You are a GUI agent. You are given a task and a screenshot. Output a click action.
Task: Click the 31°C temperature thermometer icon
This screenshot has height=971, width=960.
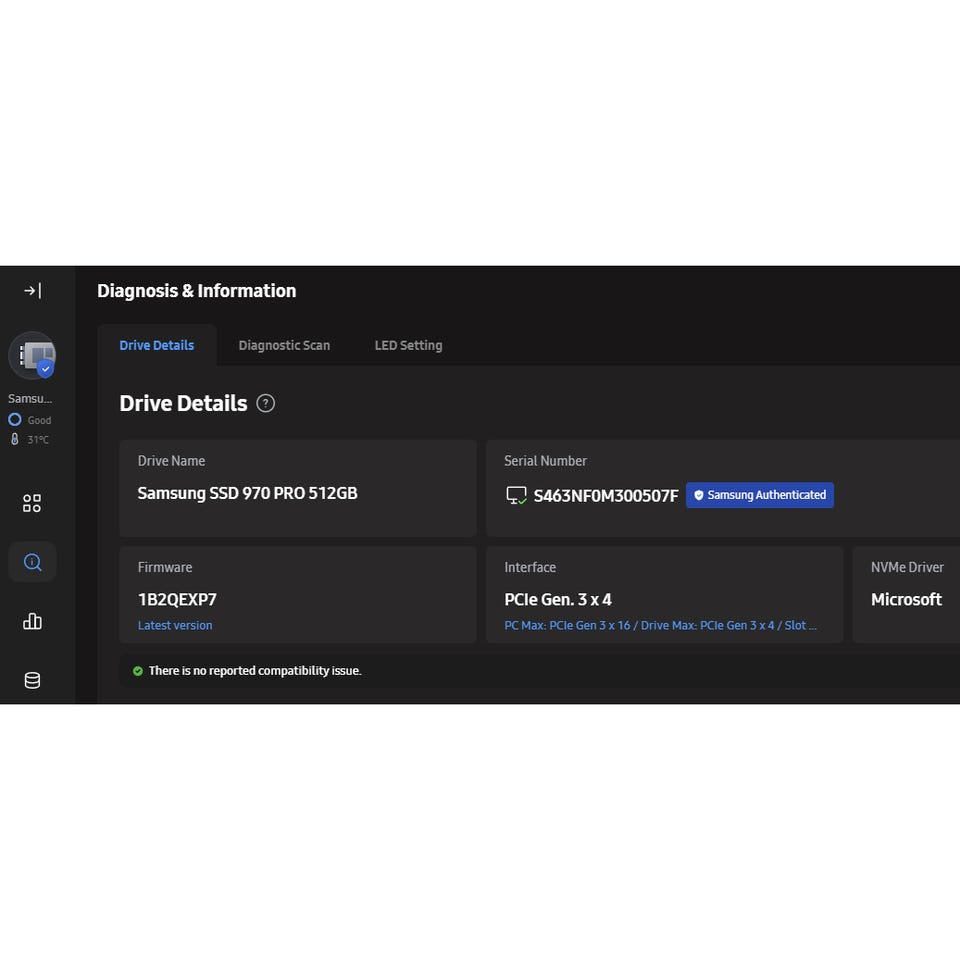[x=15, y=439]
